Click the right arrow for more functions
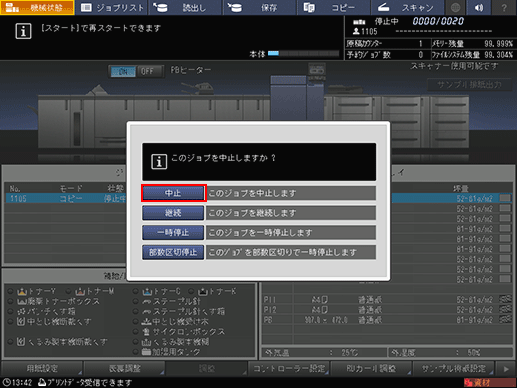Image resolution: width=517 pixels, height=388 pixels. [506, 369]
